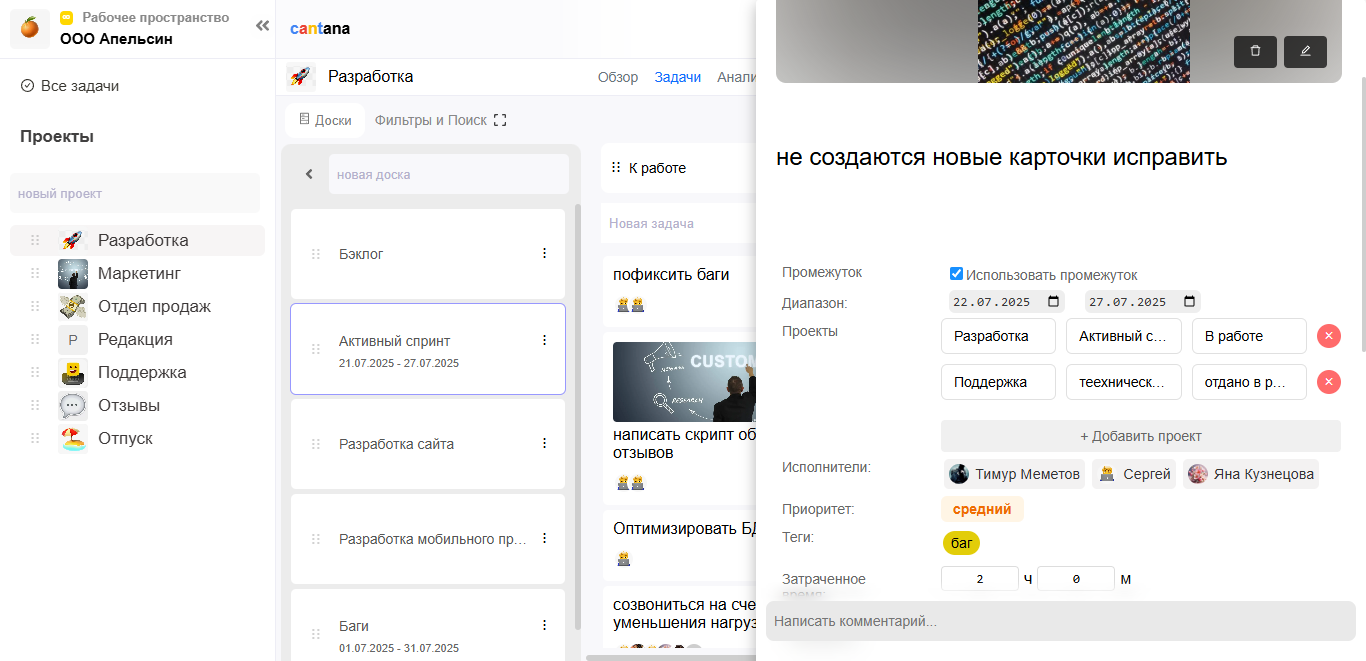Click the back chevron above новая доска field
This screenshot has width=1366, height=661.
pos(309,173)
